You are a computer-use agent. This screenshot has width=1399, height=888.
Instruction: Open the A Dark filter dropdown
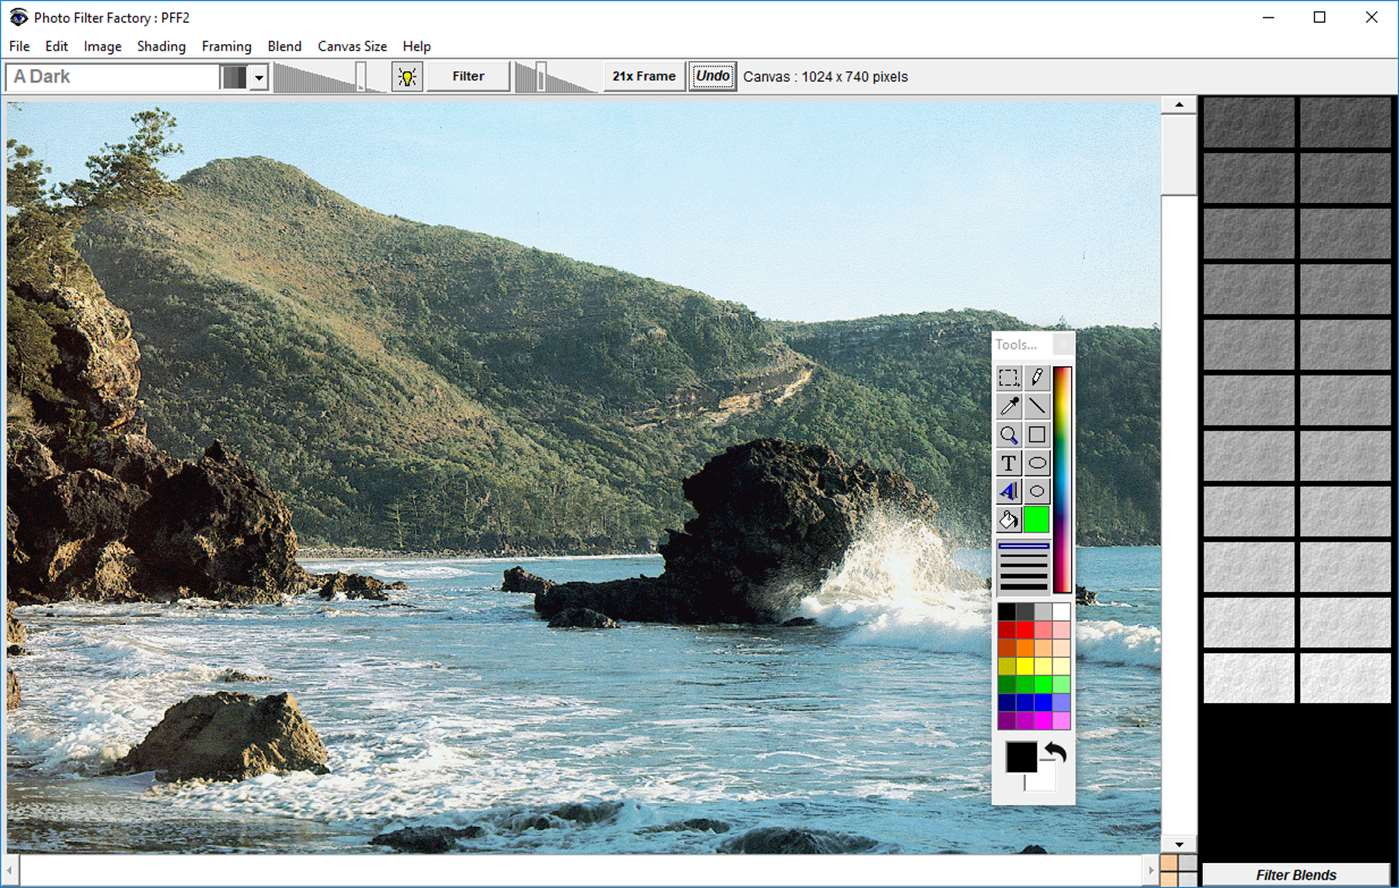[x=259, y=77]
